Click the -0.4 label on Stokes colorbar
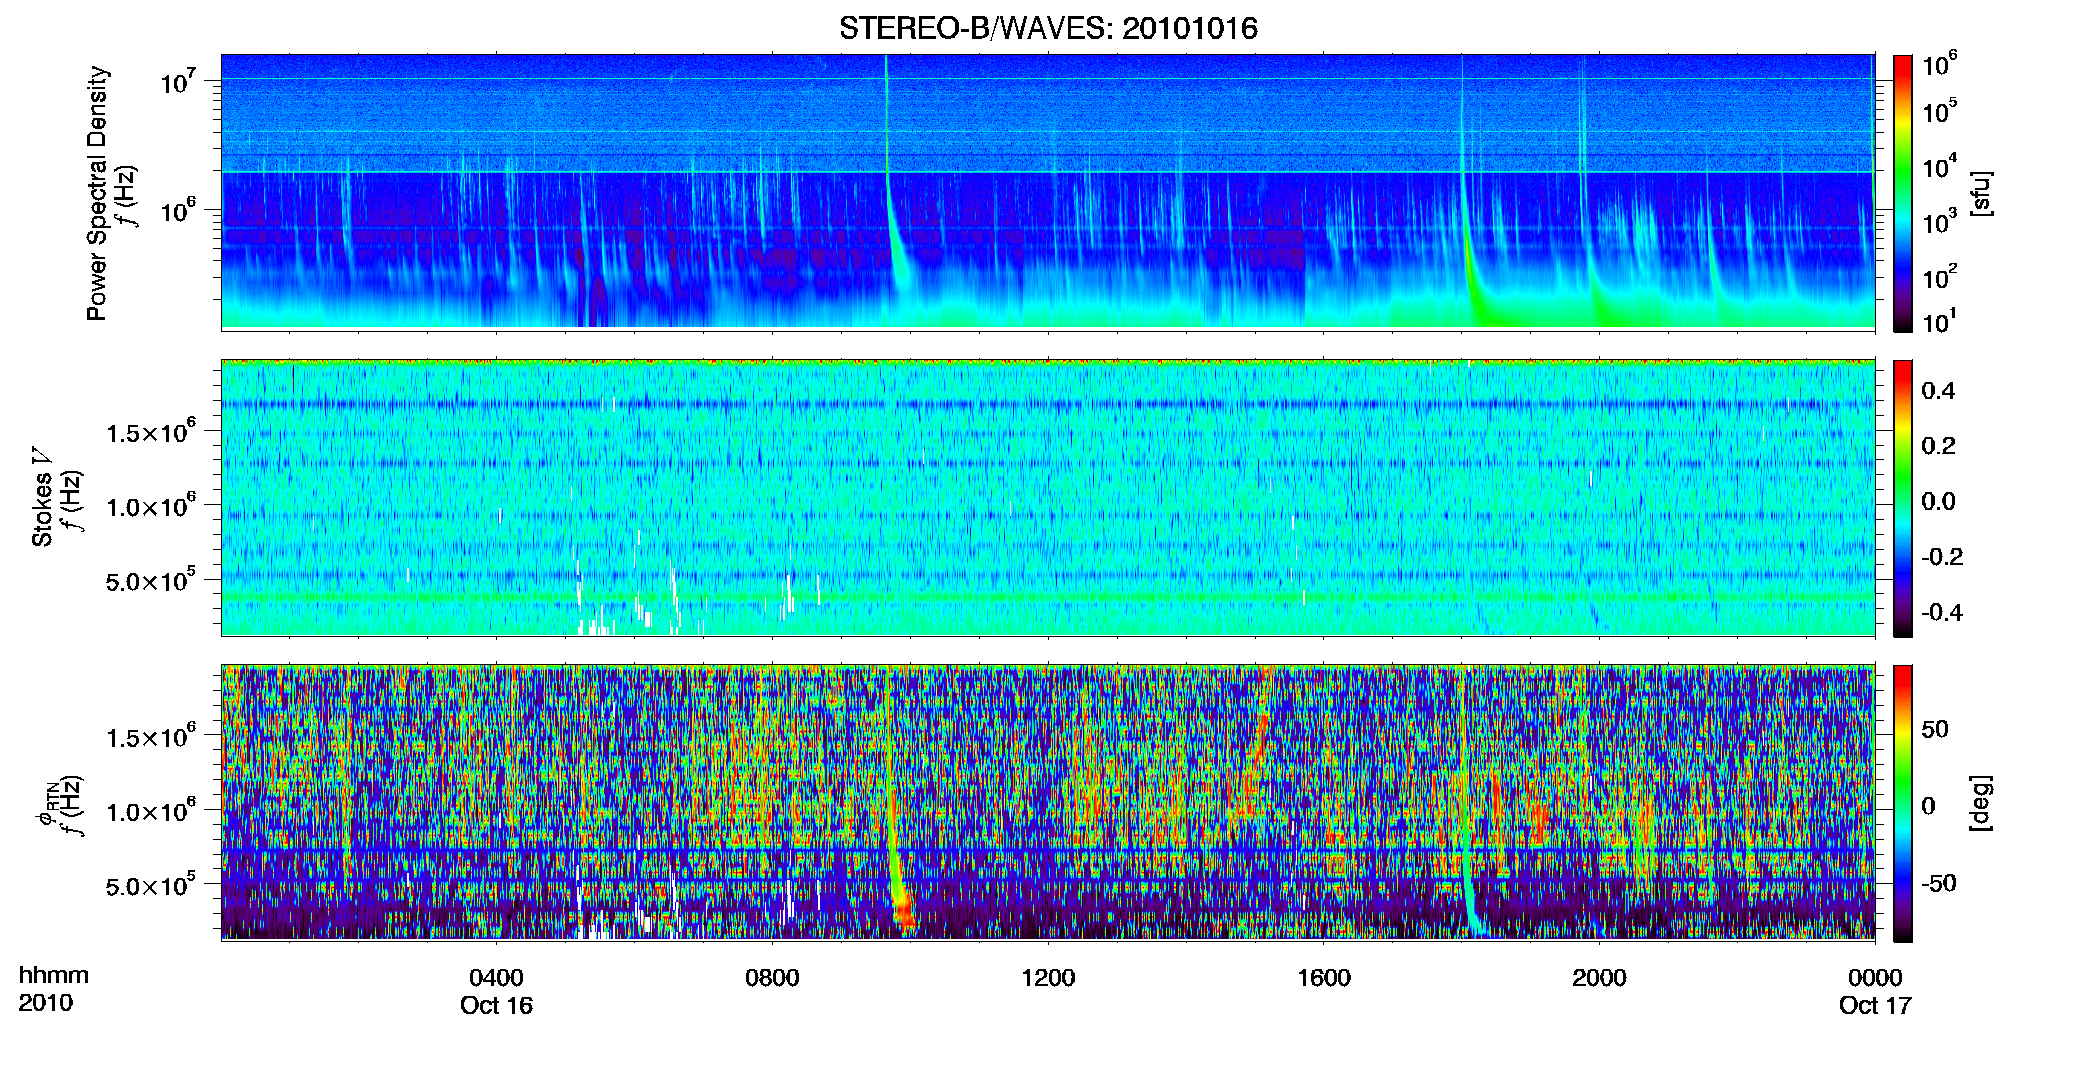Image resolution: width=2096 pixels, height=1080 pixels. [x=1942, y=612]
